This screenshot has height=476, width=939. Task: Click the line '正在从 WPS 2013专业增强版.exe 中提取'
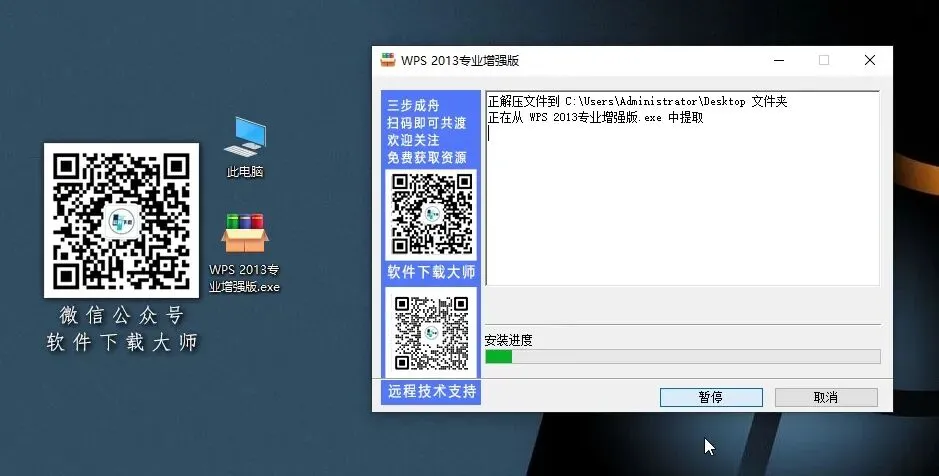pos(595,117)
